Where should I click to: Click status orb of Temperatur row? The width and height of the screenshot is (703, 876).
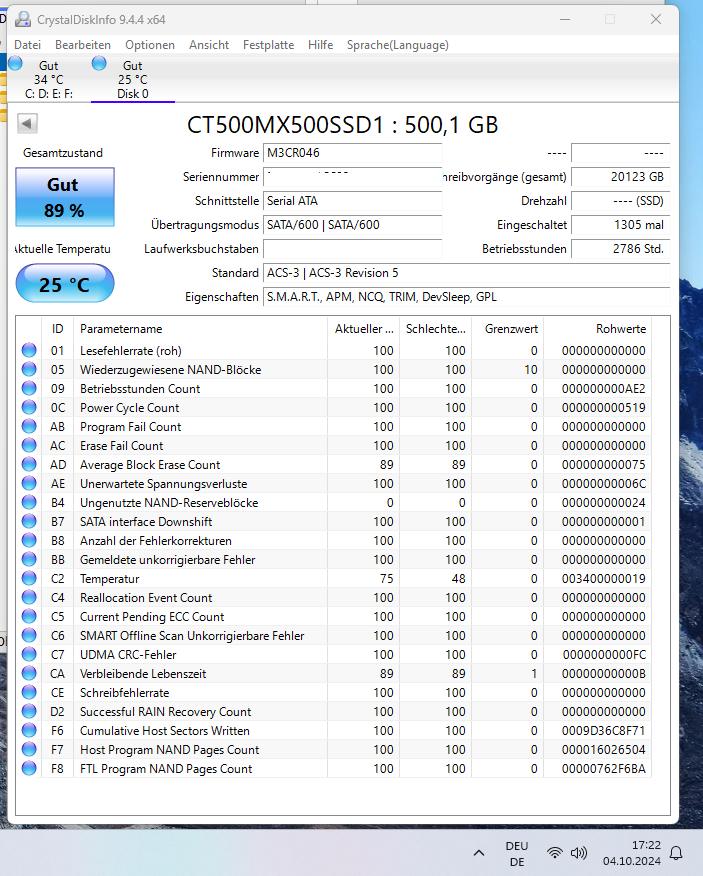(29, 578)
